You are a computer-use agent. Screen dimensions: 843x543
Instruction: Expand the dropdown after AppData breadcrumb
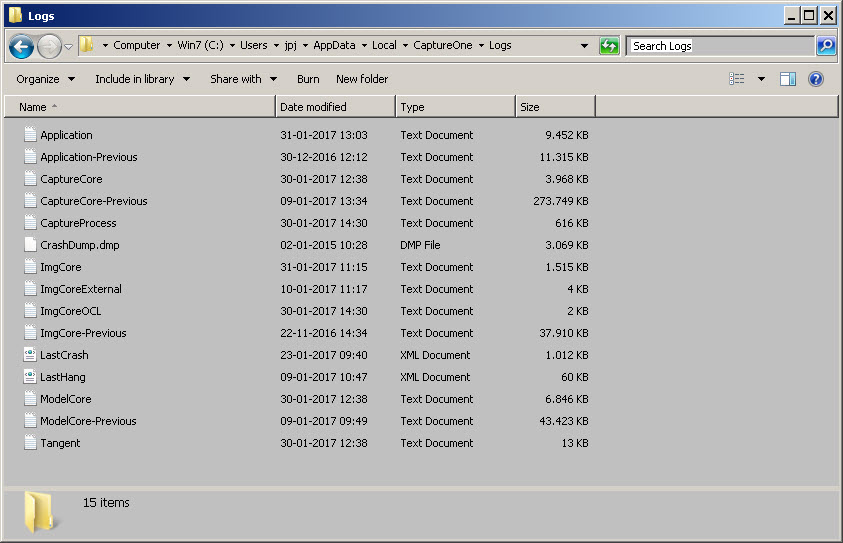[x=365, y=46]
